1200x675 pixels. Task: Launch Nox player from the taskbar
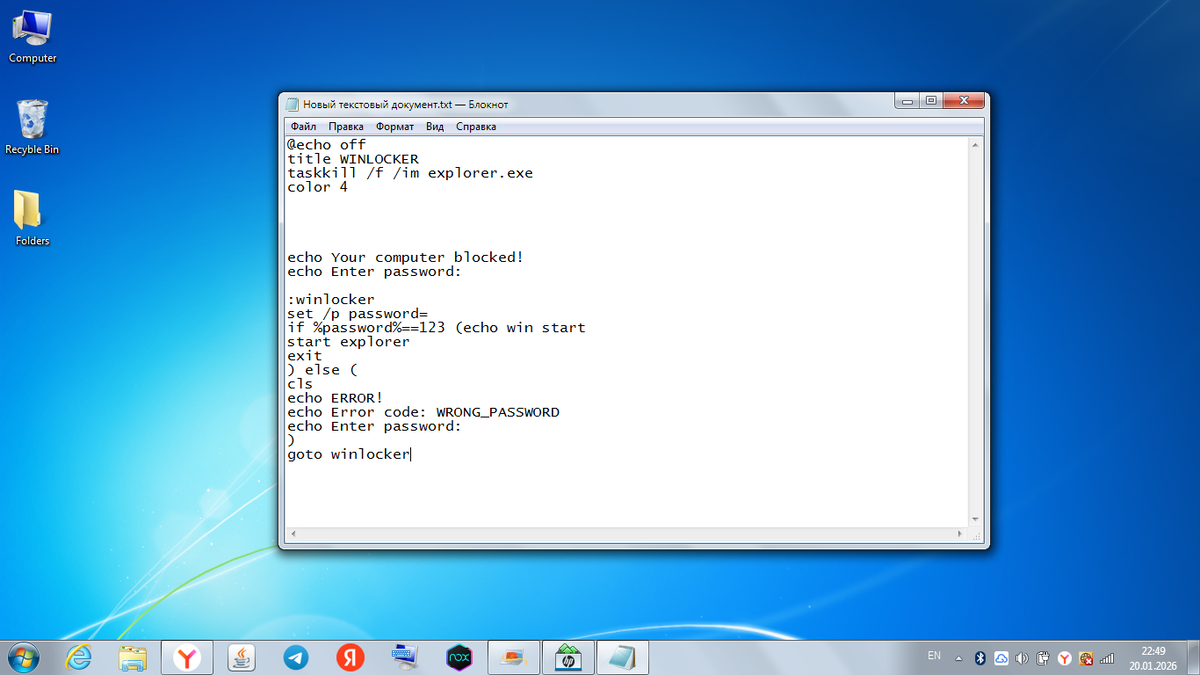pyautogui.click(x=458, y=657)
